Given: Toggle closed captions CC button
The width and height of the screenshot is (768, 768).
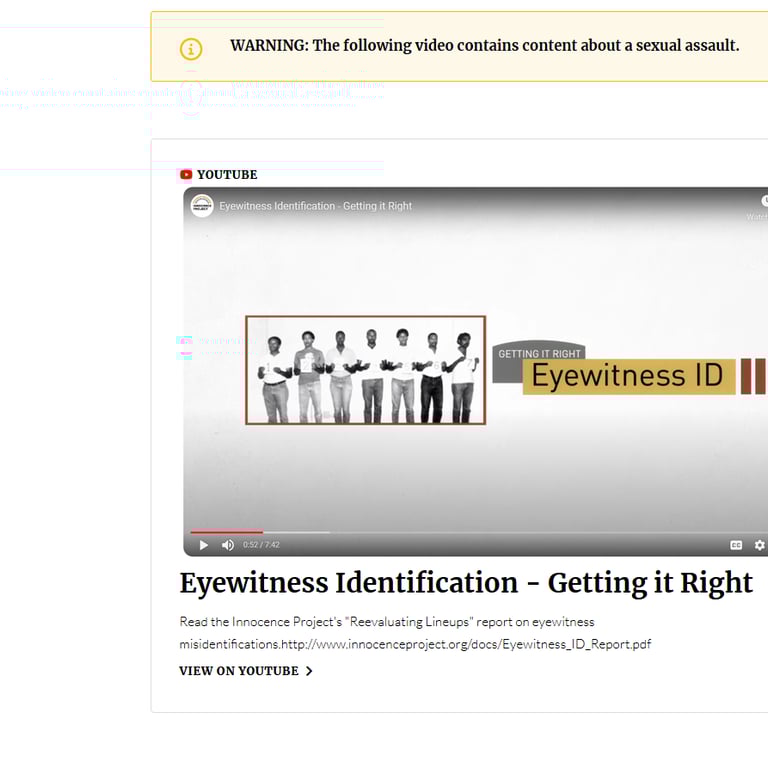Looking at the screenshot, I should tap(736, 545).
